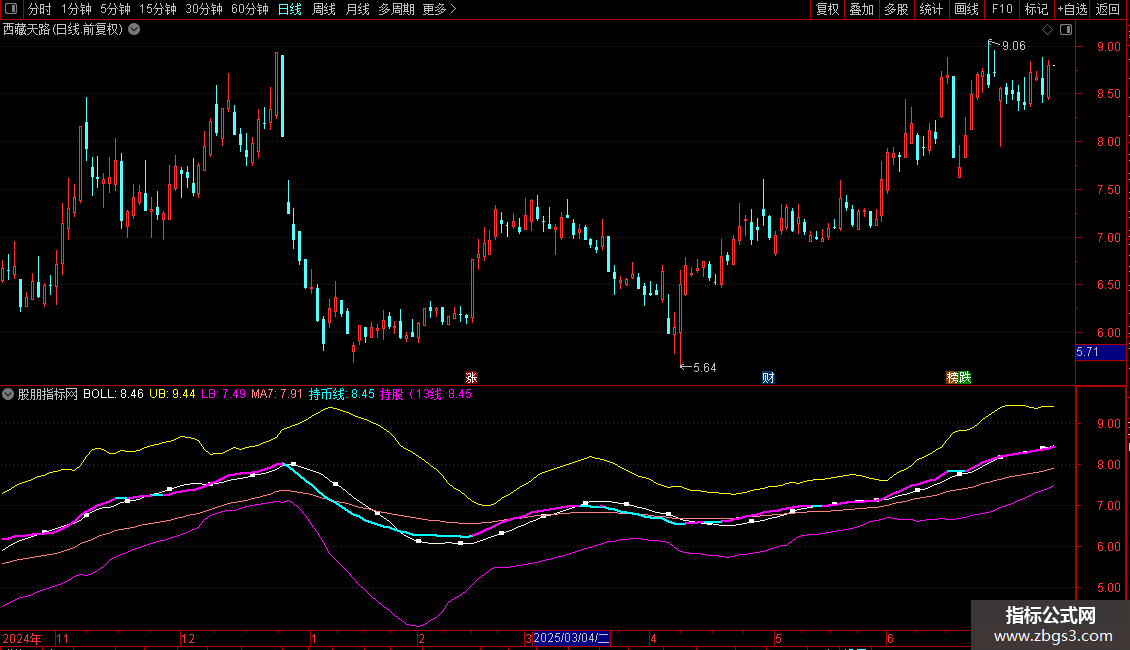Switch to 日线 daily chart
Screen dimensions: 1130x650
point(290,9)
